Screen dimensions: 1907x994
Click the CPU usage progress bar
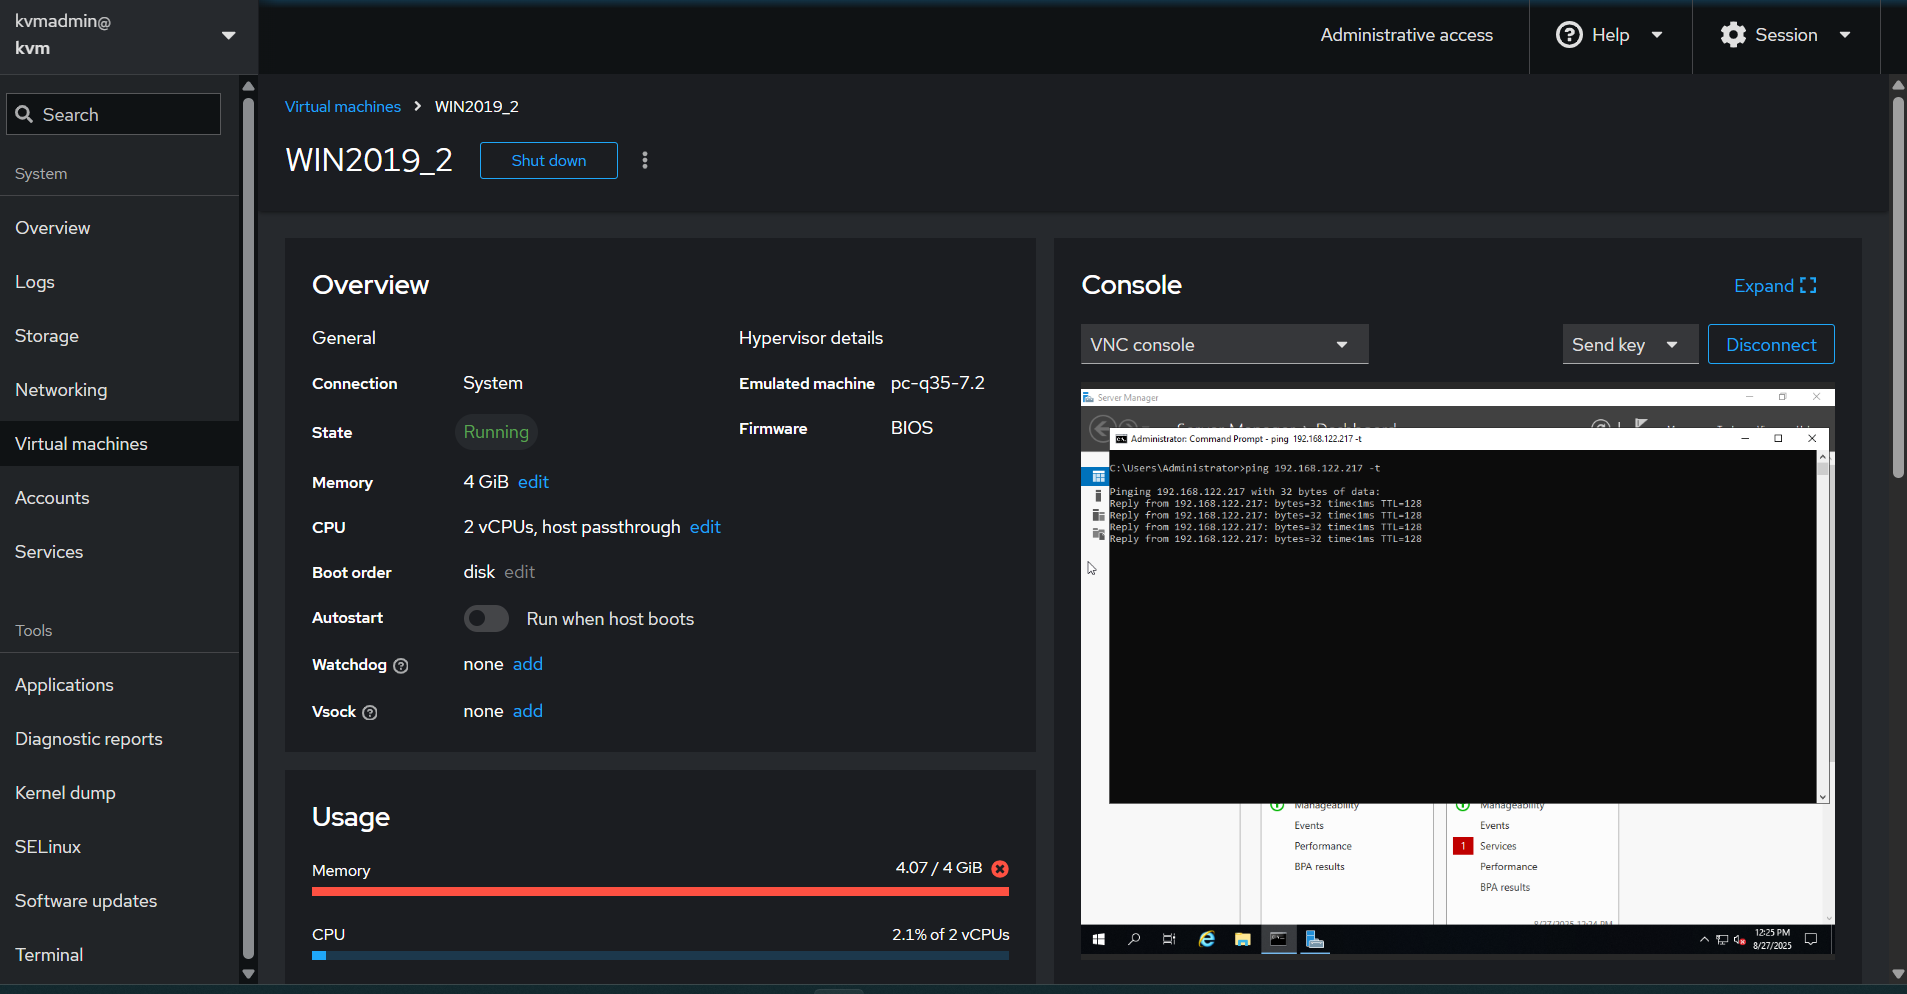click(660, 956)
